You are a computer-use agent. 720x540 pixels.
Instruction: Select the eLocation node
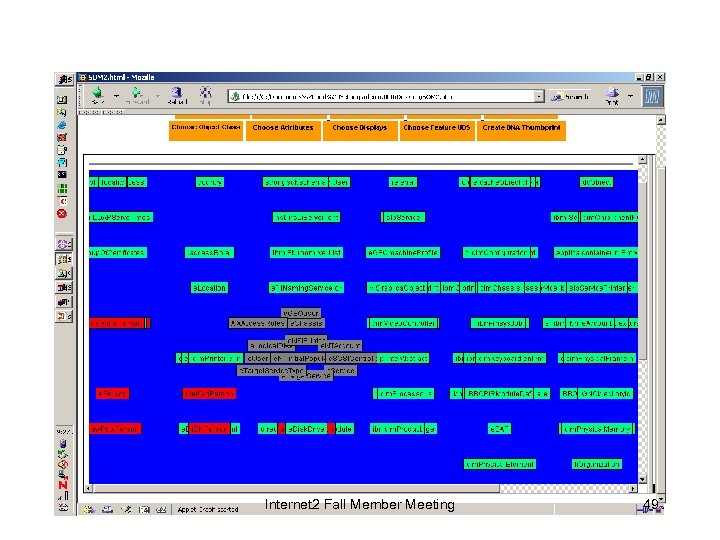point(209,288)
